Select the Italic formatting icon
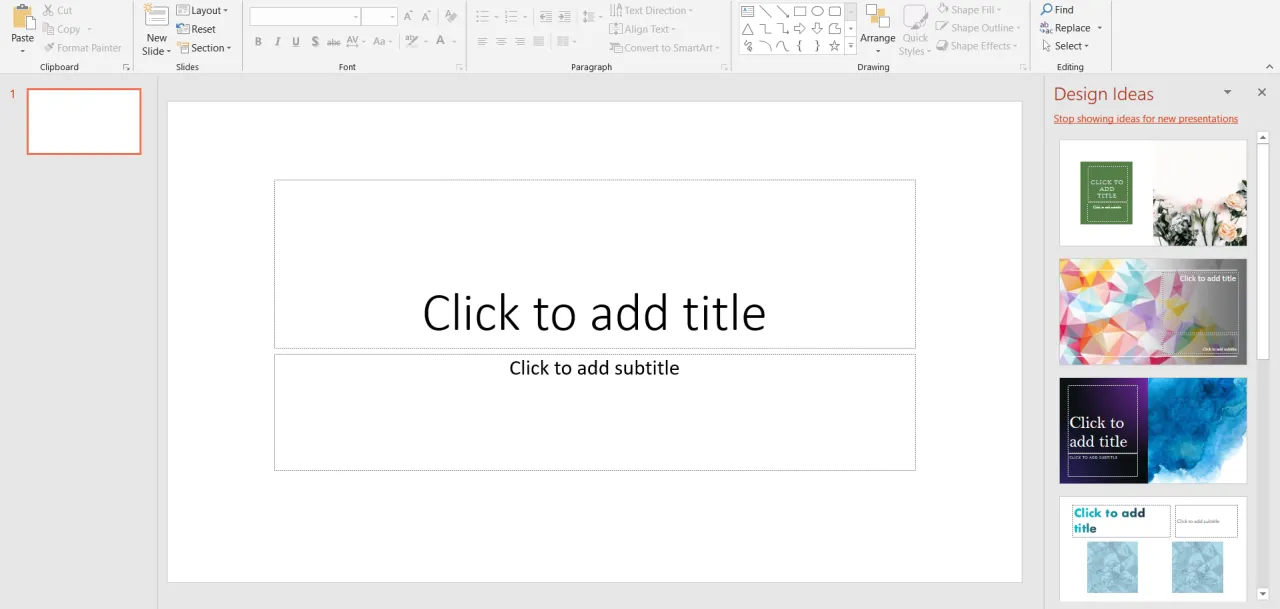 point(277,41)
